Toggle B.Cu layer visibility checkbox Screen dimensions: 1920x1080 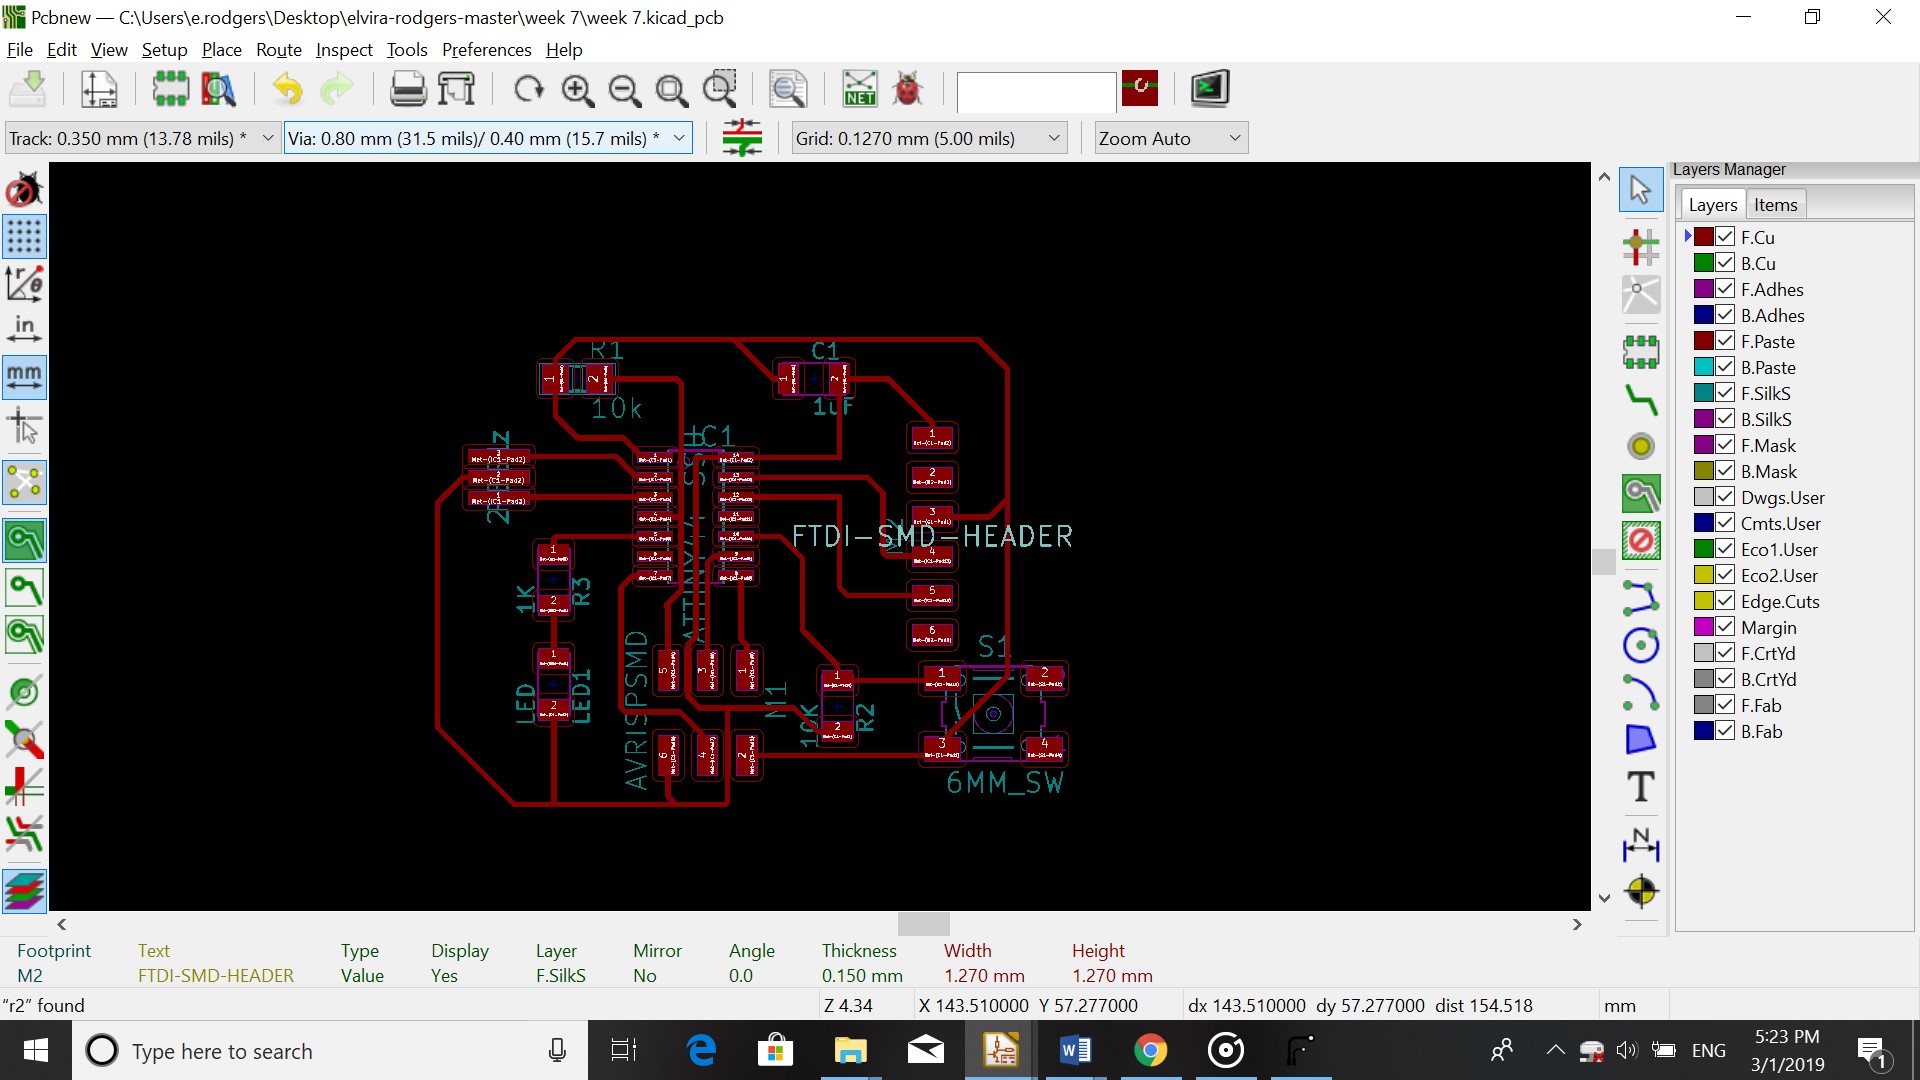(x=1725, y=263)
